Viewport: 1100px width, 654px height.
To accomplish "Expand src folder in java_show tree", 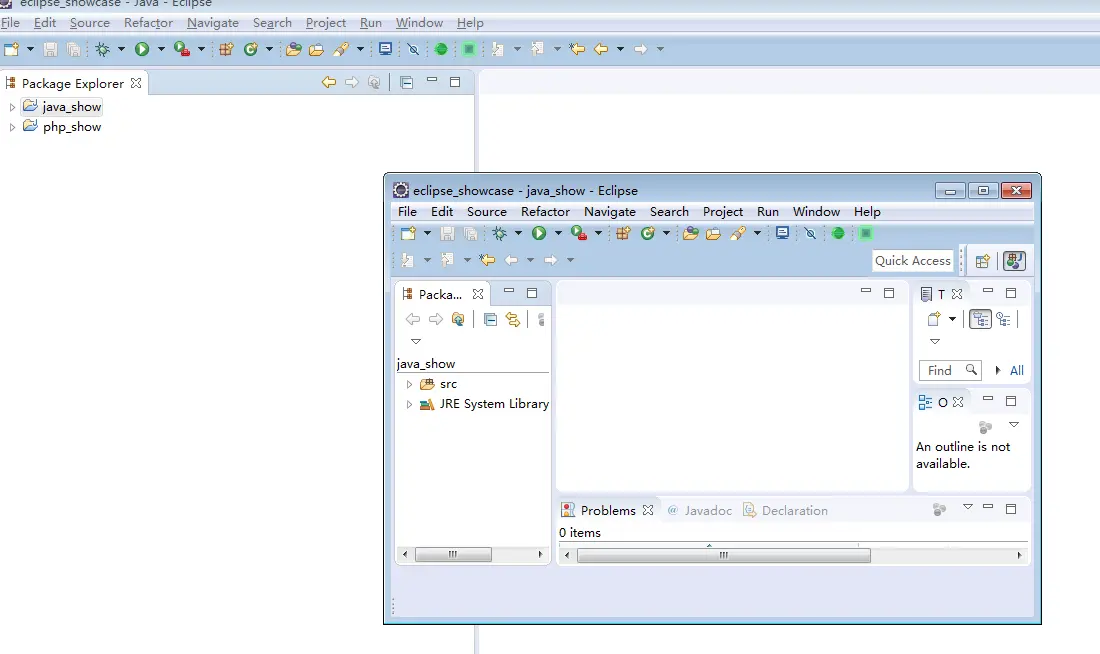I will click(x=409, y=385).
